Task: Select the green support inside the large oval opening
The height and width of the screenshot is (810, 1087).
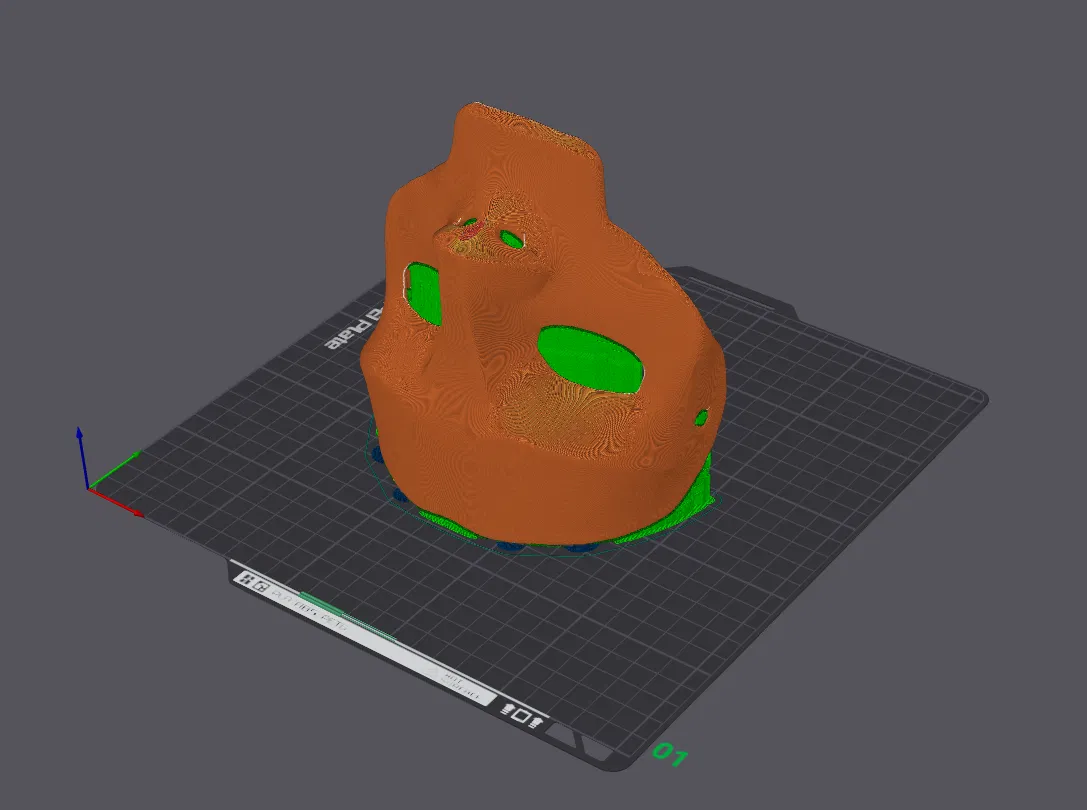Action: 589,359
